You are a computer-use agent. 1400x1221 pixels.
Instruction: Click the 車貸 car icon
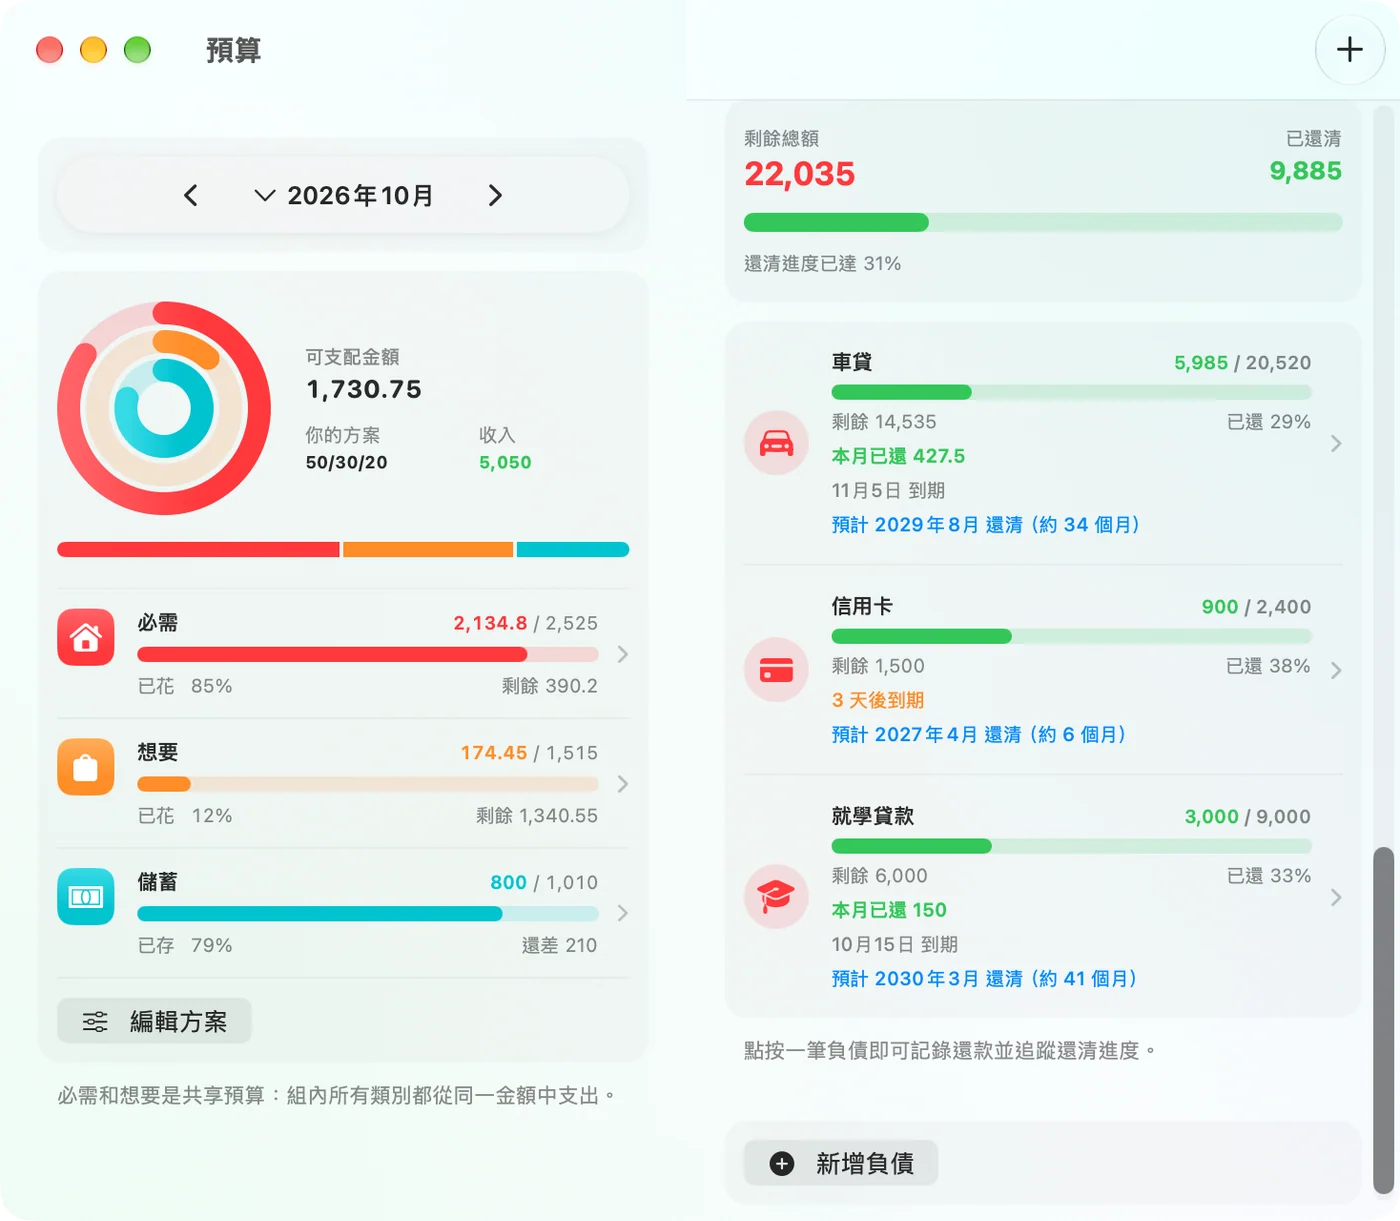776,443
